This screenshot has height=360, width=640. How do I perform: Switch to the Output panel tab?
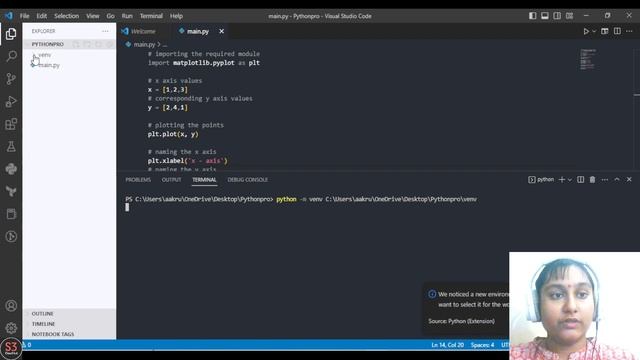[x=171, y=180]
